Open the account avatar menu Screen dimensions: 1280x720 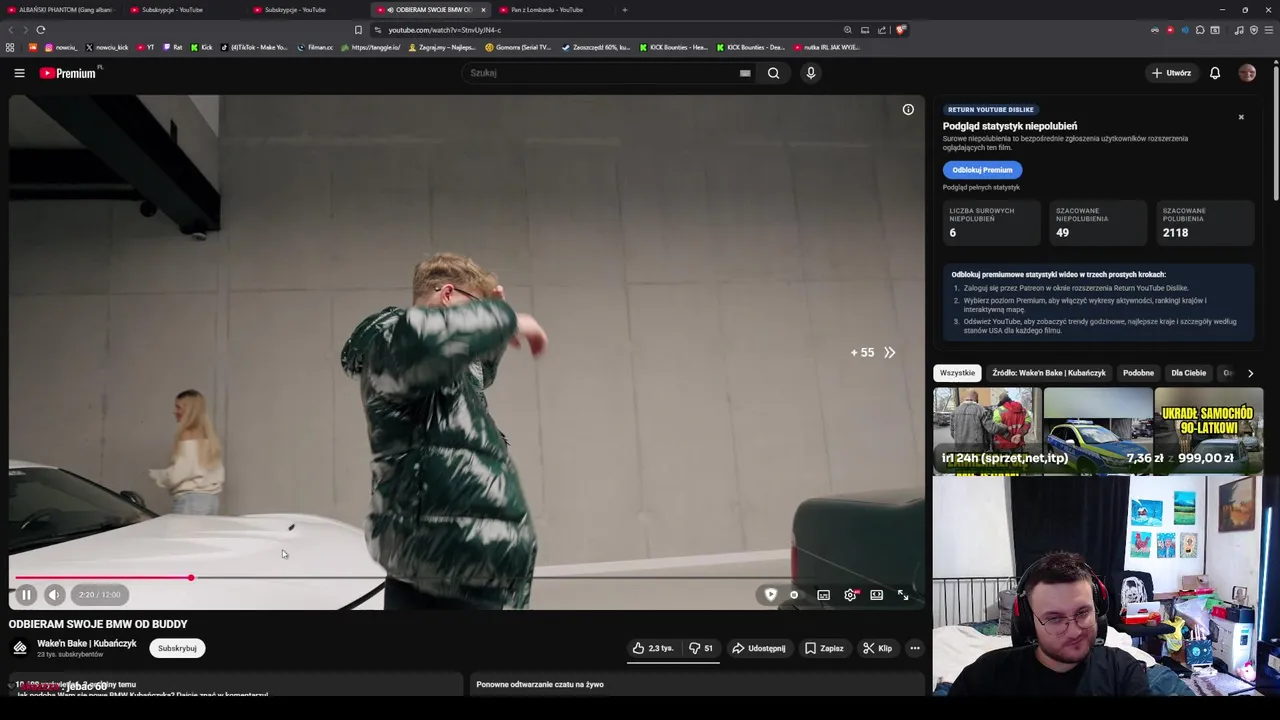coord(1247,73)
